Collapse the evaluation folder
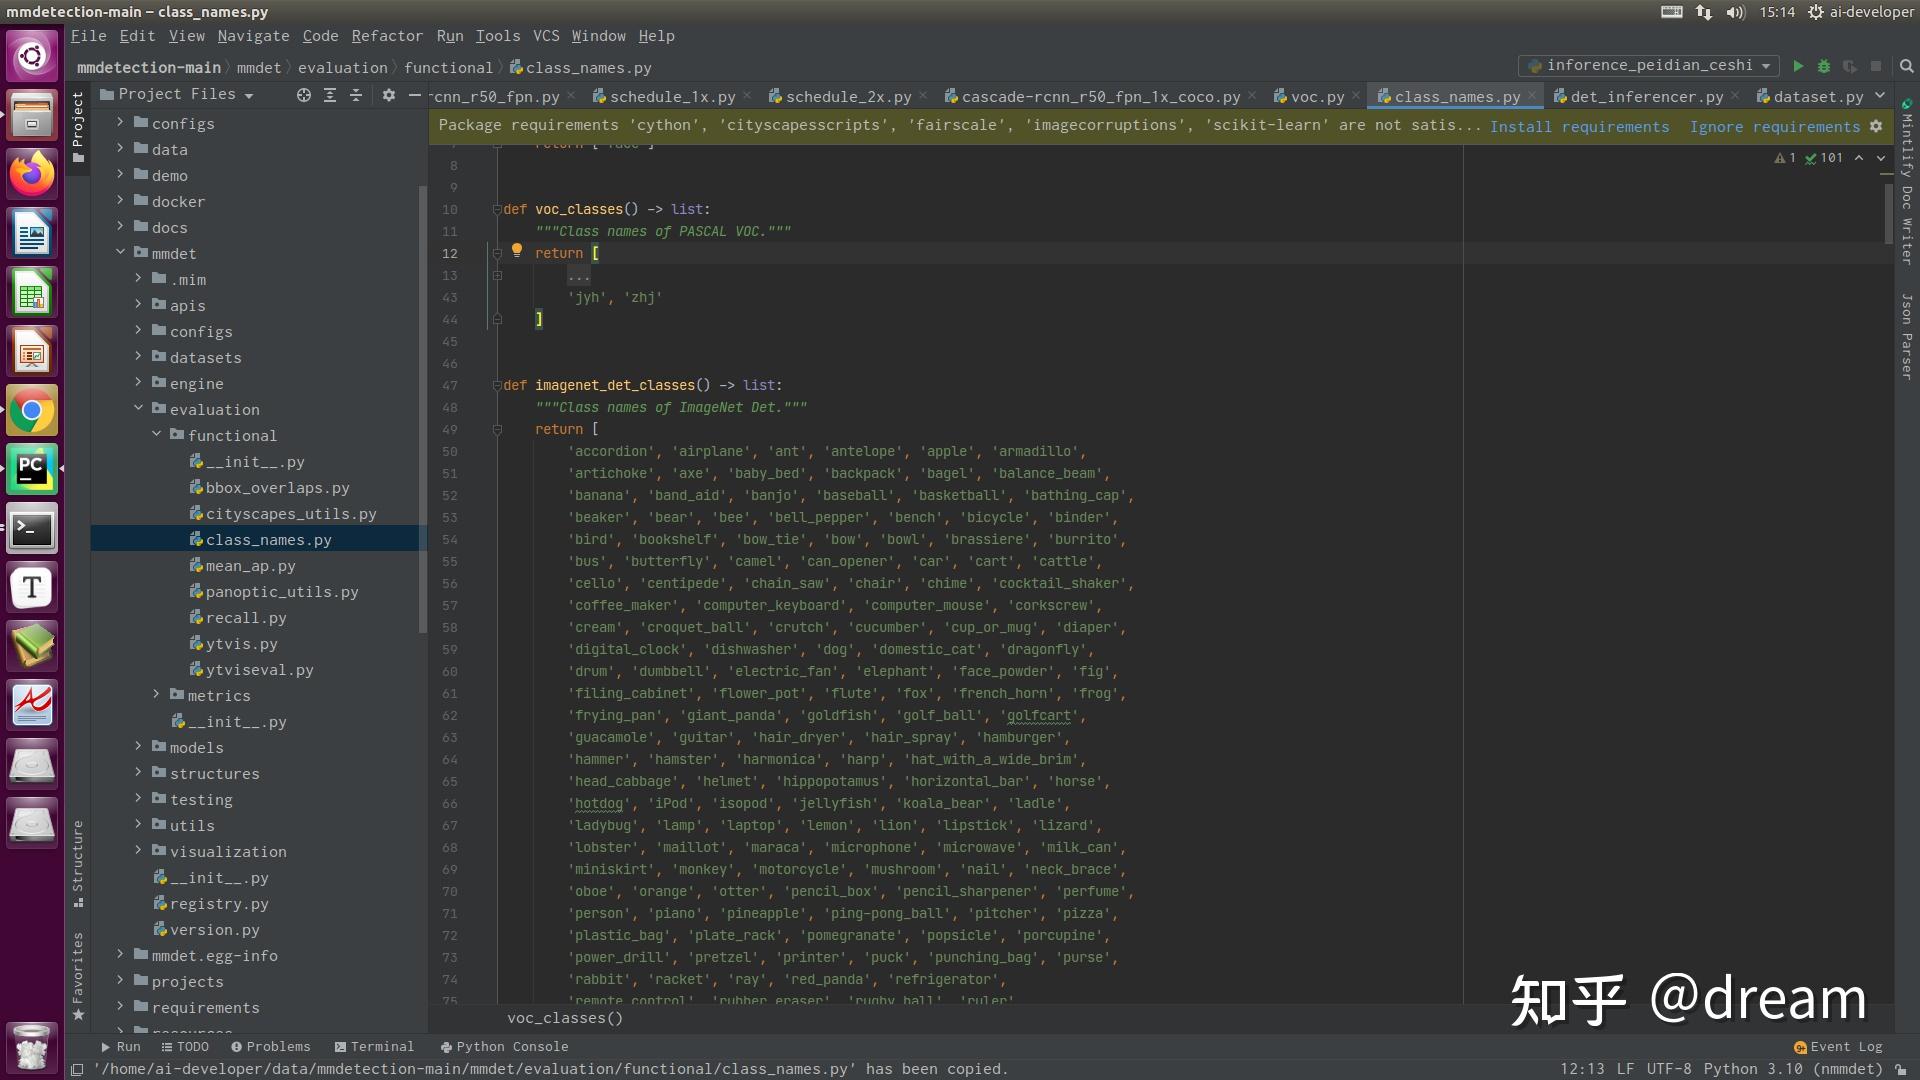This screenshot has width=1920, height=1080. pyautogui.click(x=138, y=409)
